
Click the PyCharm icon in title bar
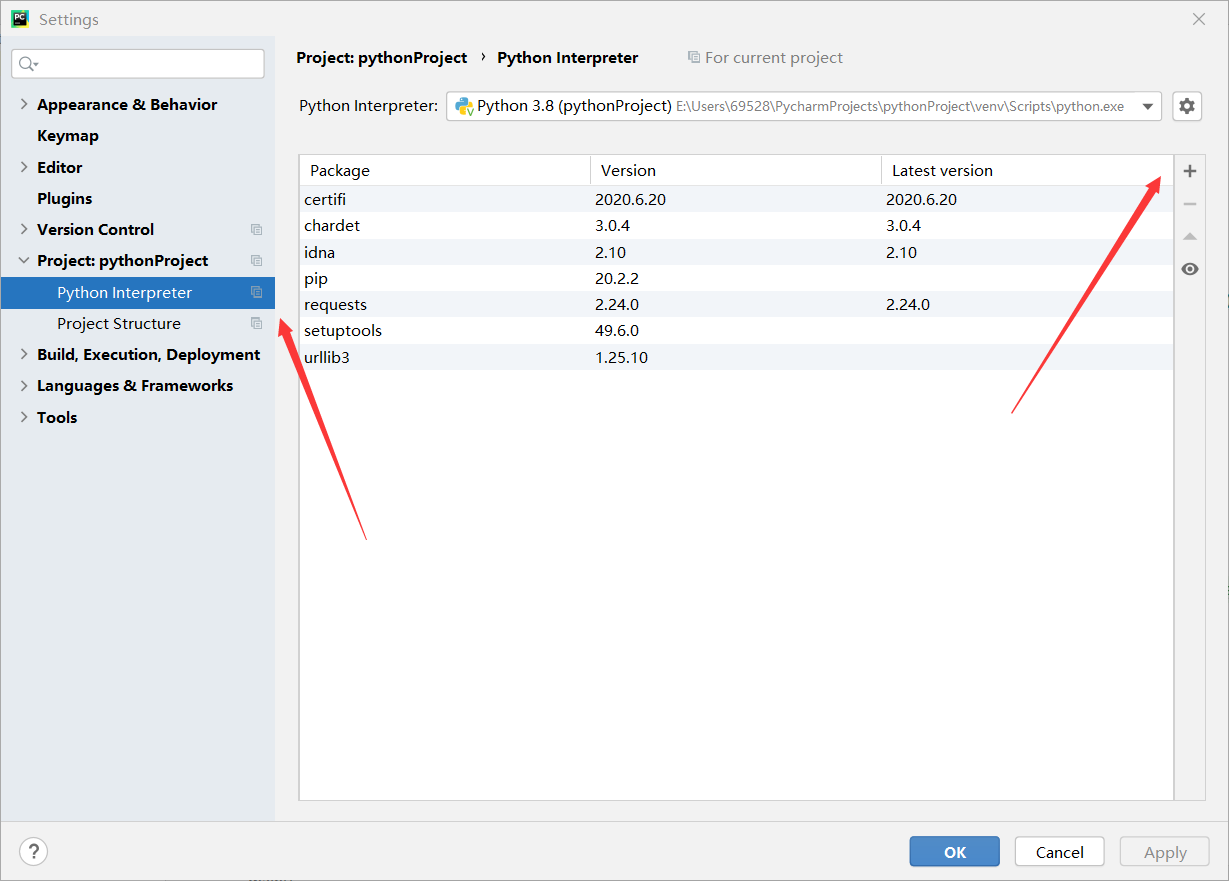coord(20,19)
